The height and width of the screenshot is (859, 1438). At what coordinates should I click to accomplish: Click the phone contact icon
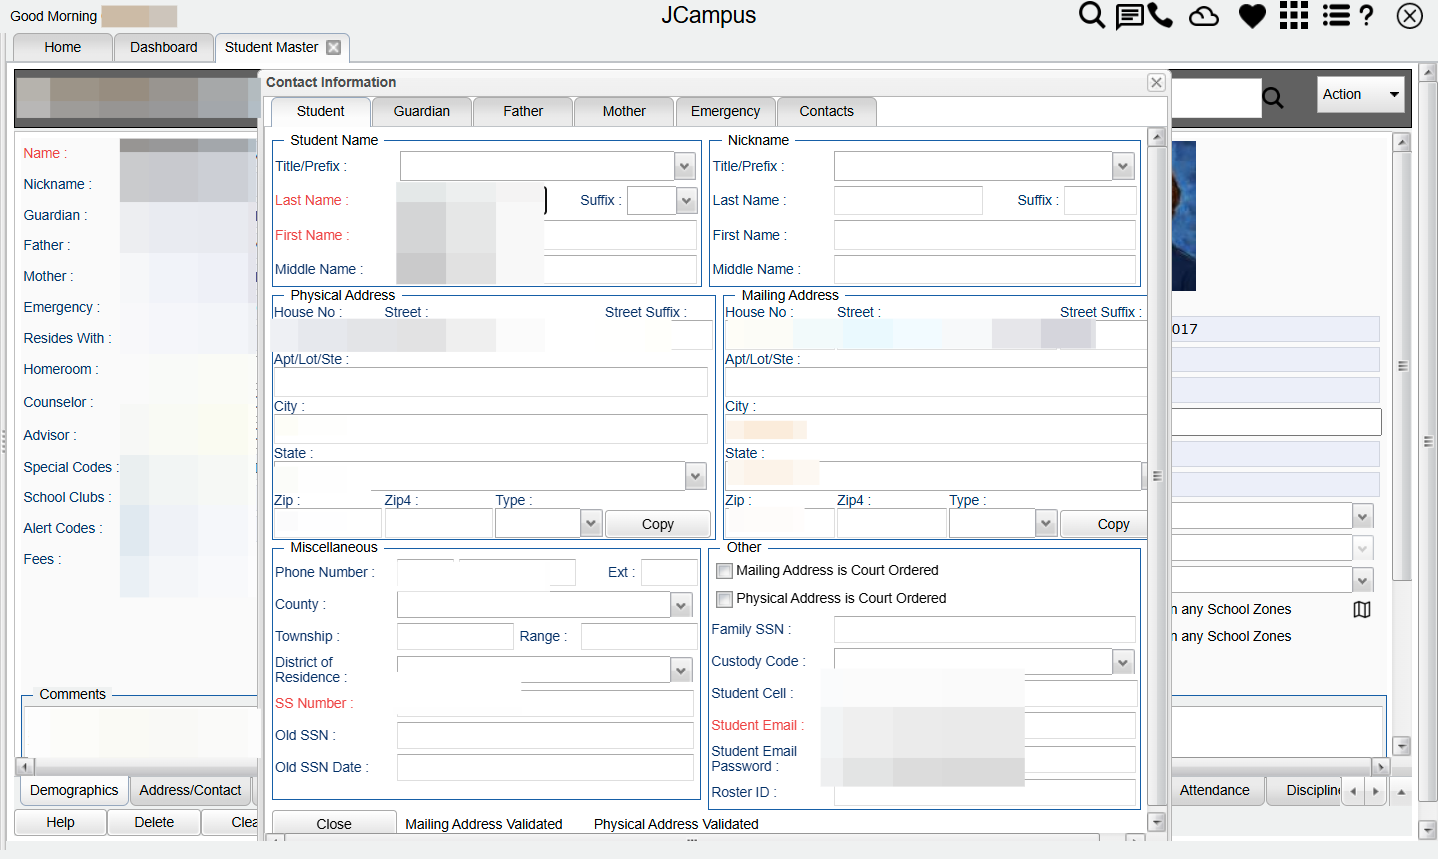[1160, 15]
